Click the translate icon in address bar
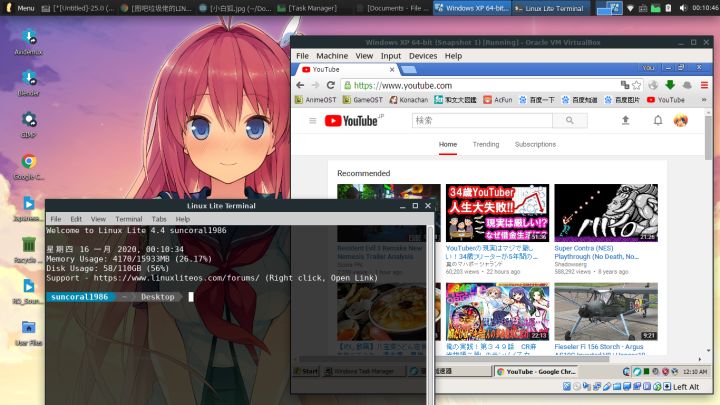The height and width of the screenshot is (405, 720). 624,85
